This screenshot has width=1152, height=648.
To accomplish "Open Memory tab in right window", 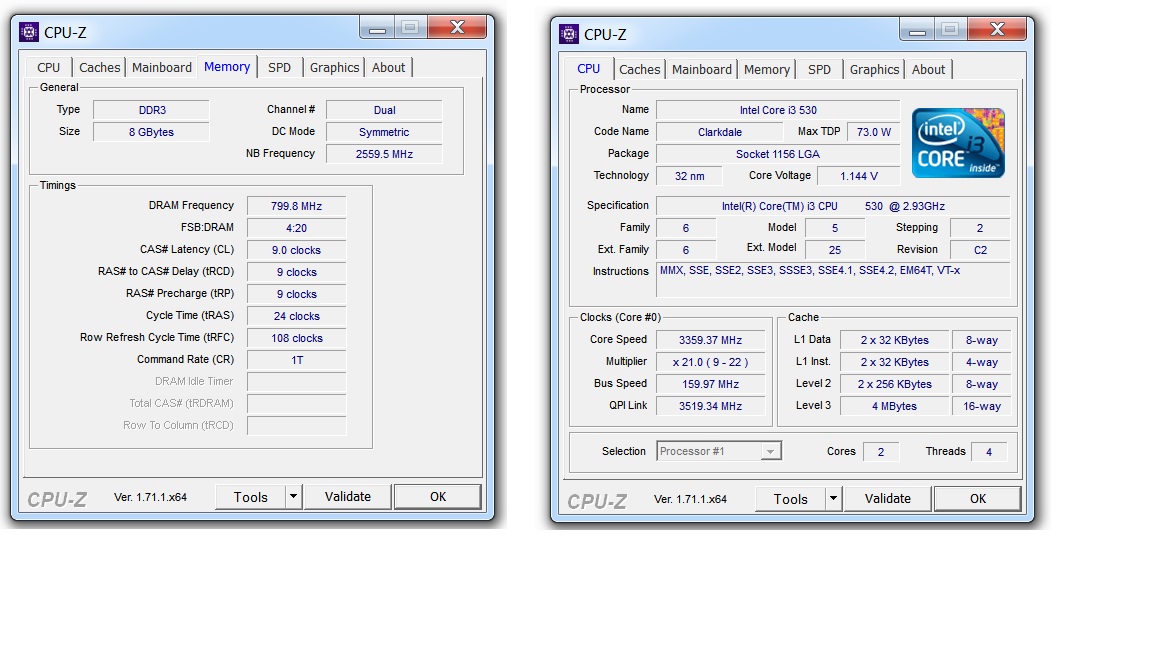I will coord(766,70).
